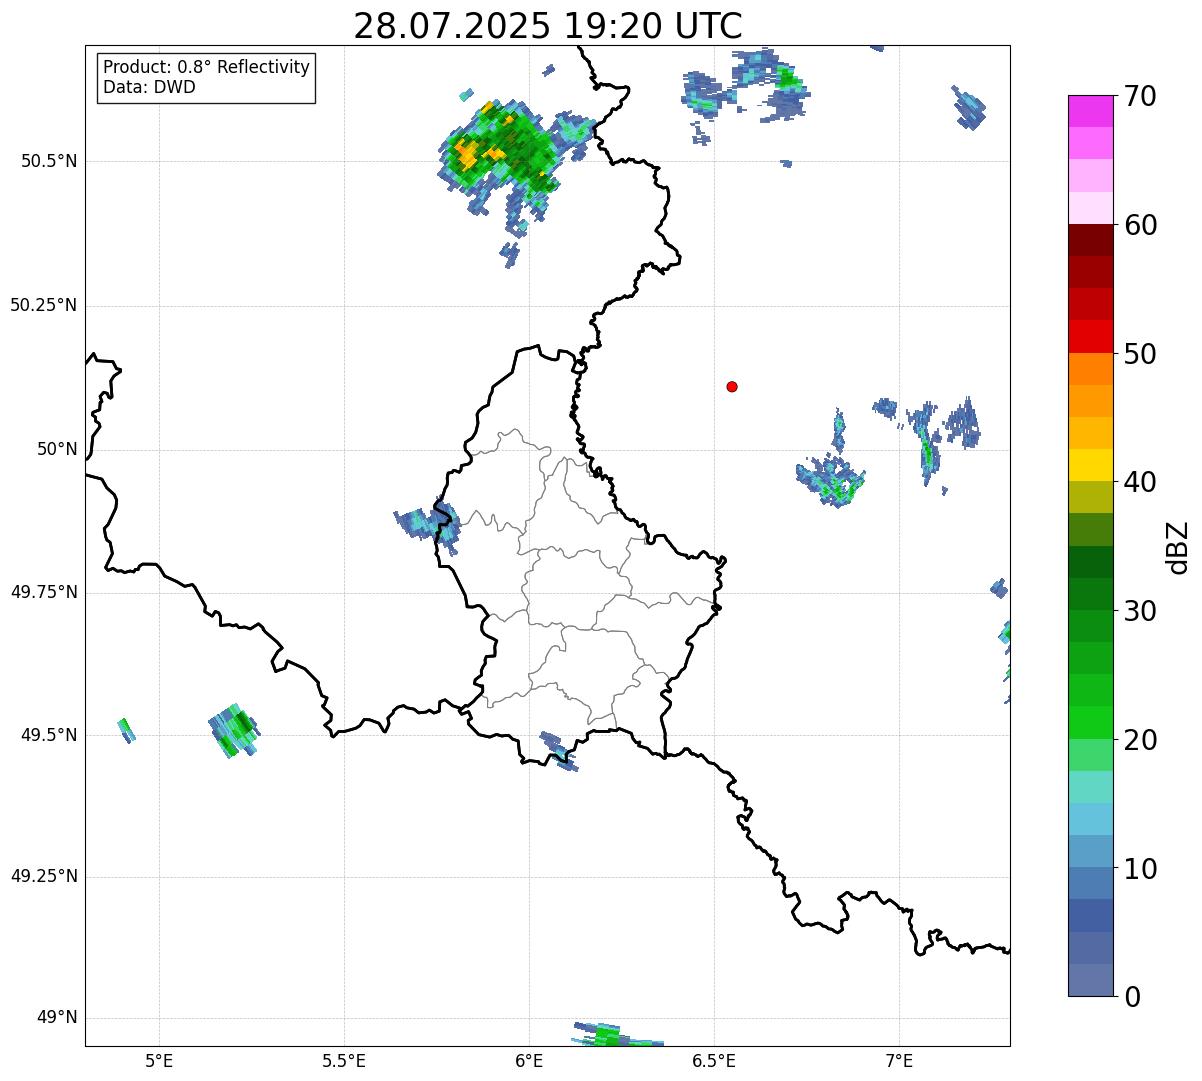Click the dBZ colorbar axis label
Screen dimensions: 1202x1081
[1178, 547]
